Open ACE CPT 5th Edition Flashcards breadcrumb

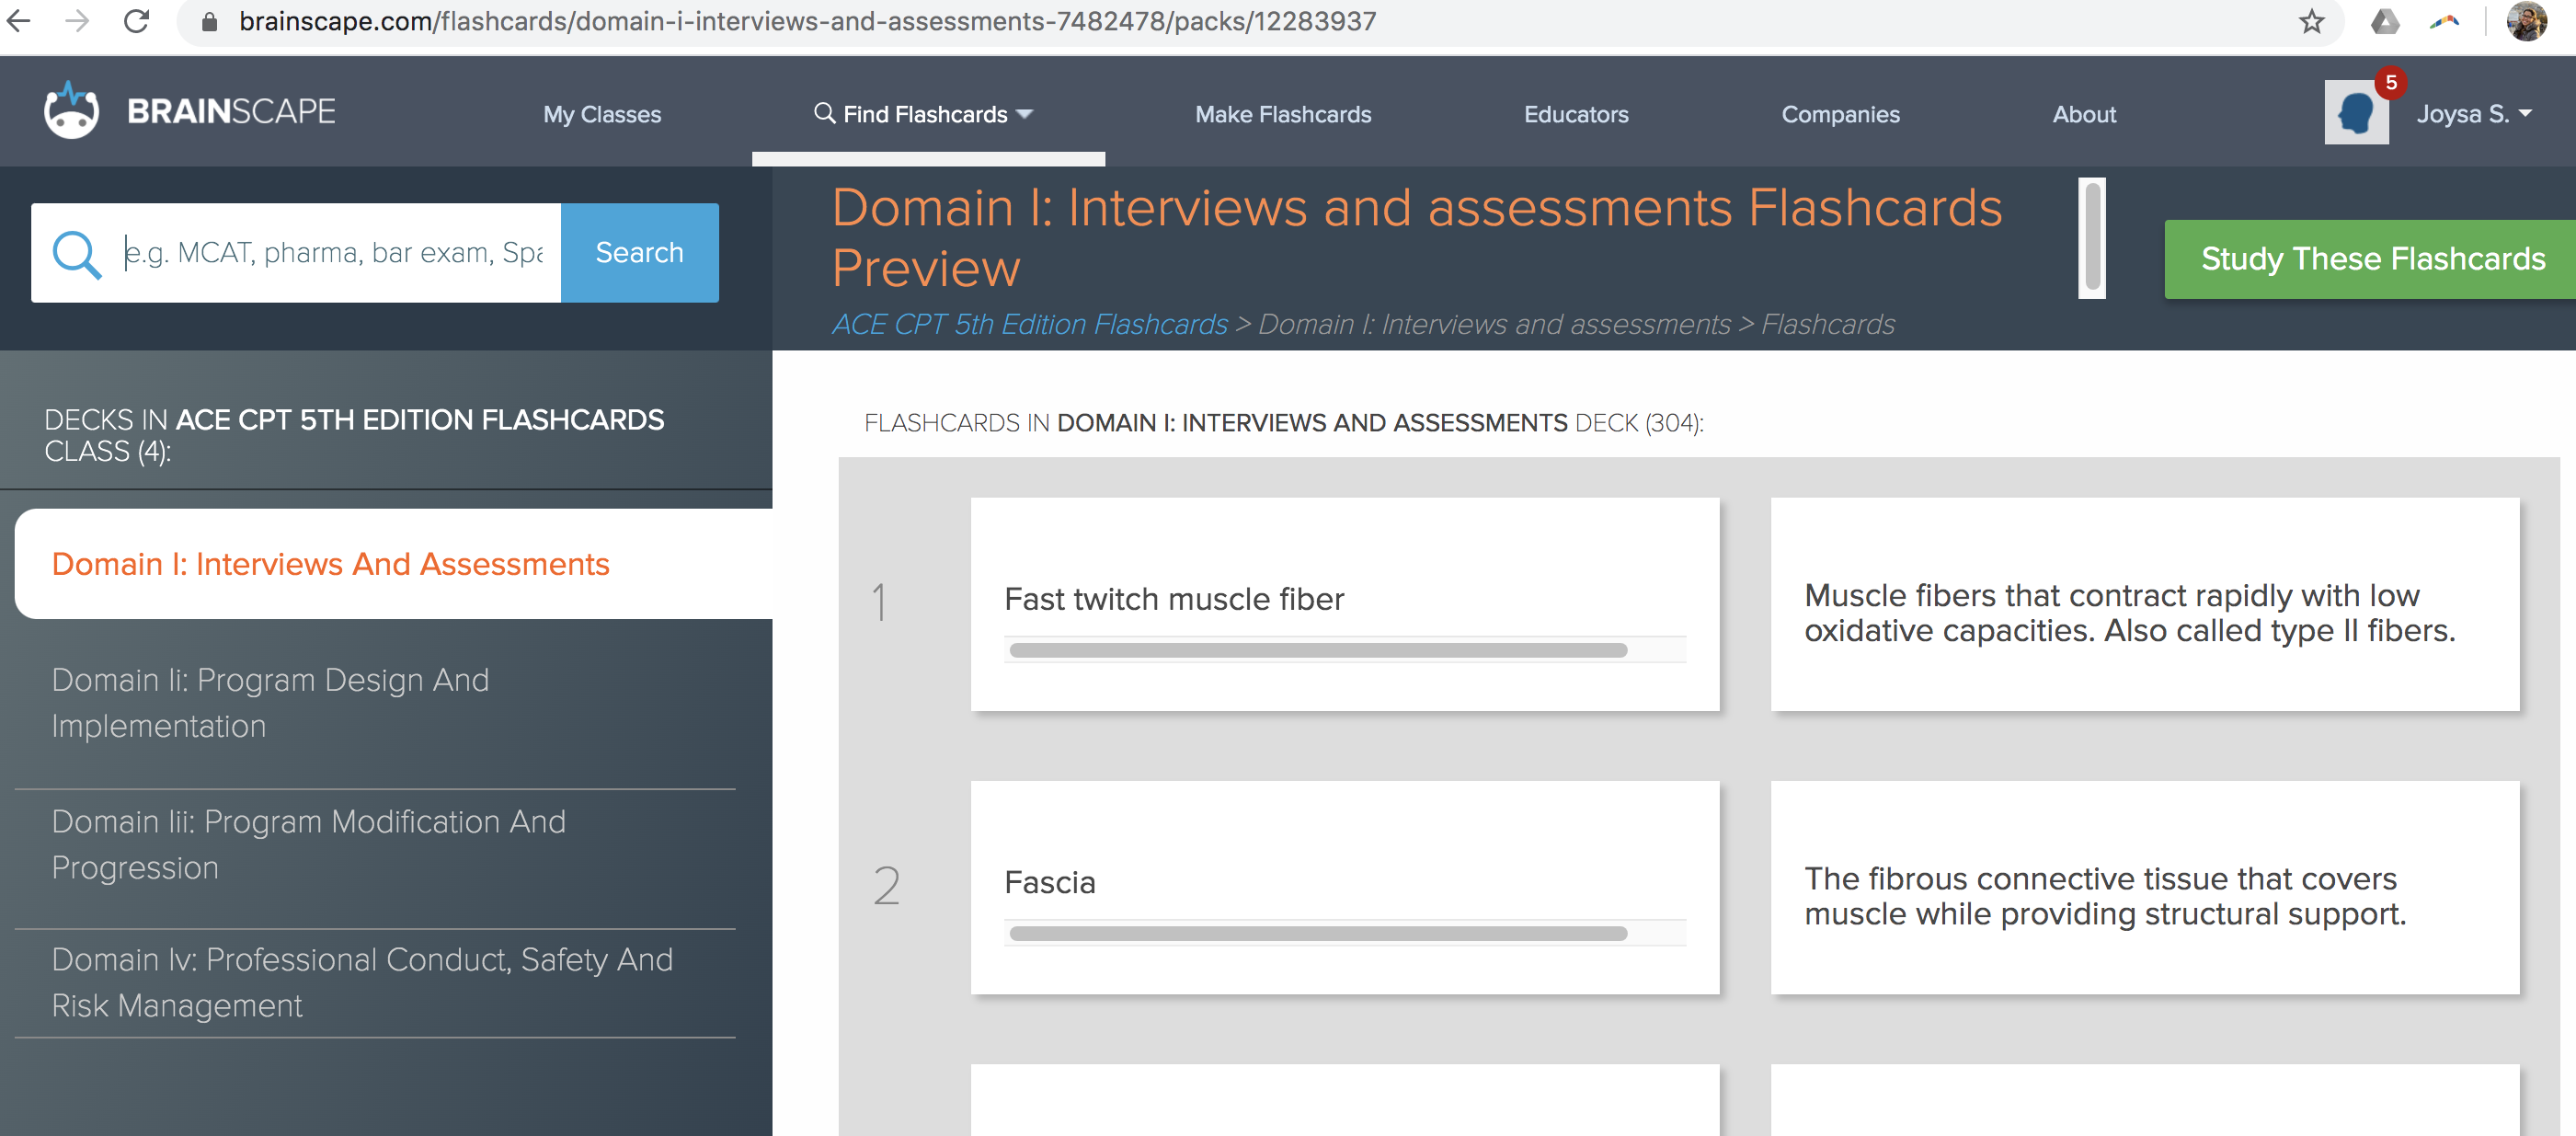pos(1029,324)
